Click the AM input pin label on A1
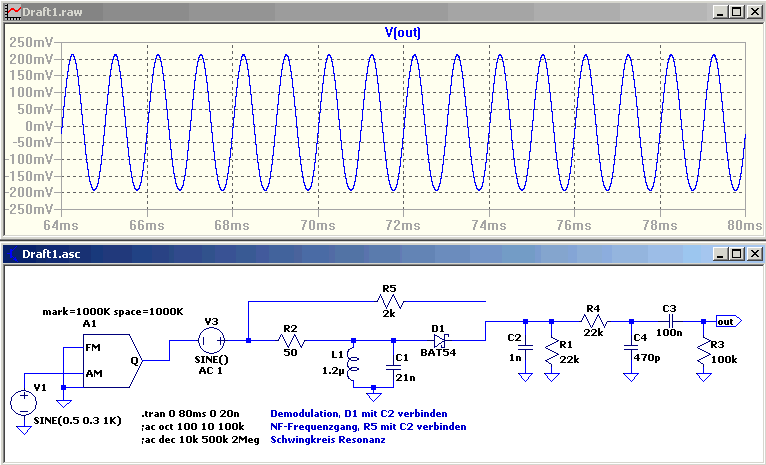Viewport: 766px width, 465px height. click(92, 374)
